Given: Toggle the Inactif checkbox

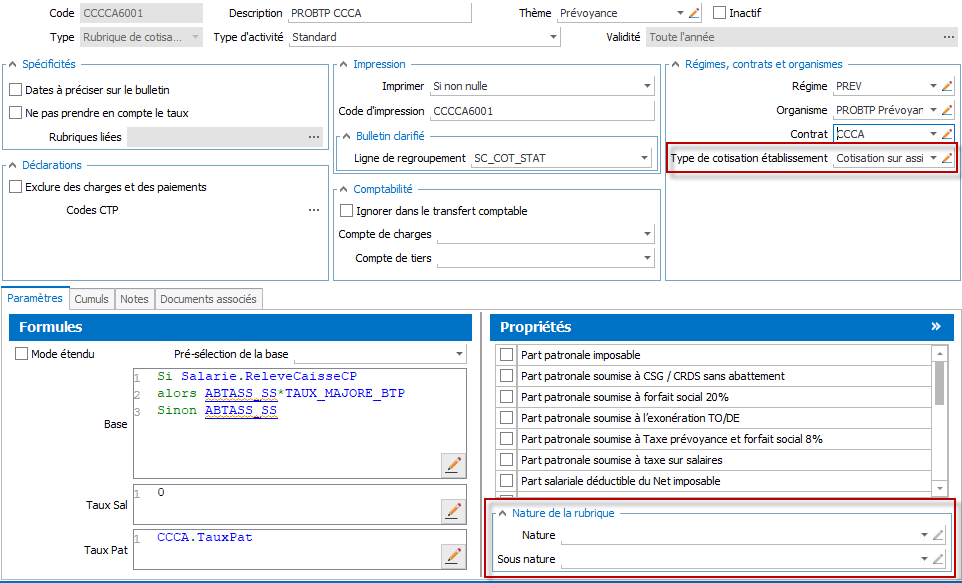Looking at the screenshot, I should [719, 13].
